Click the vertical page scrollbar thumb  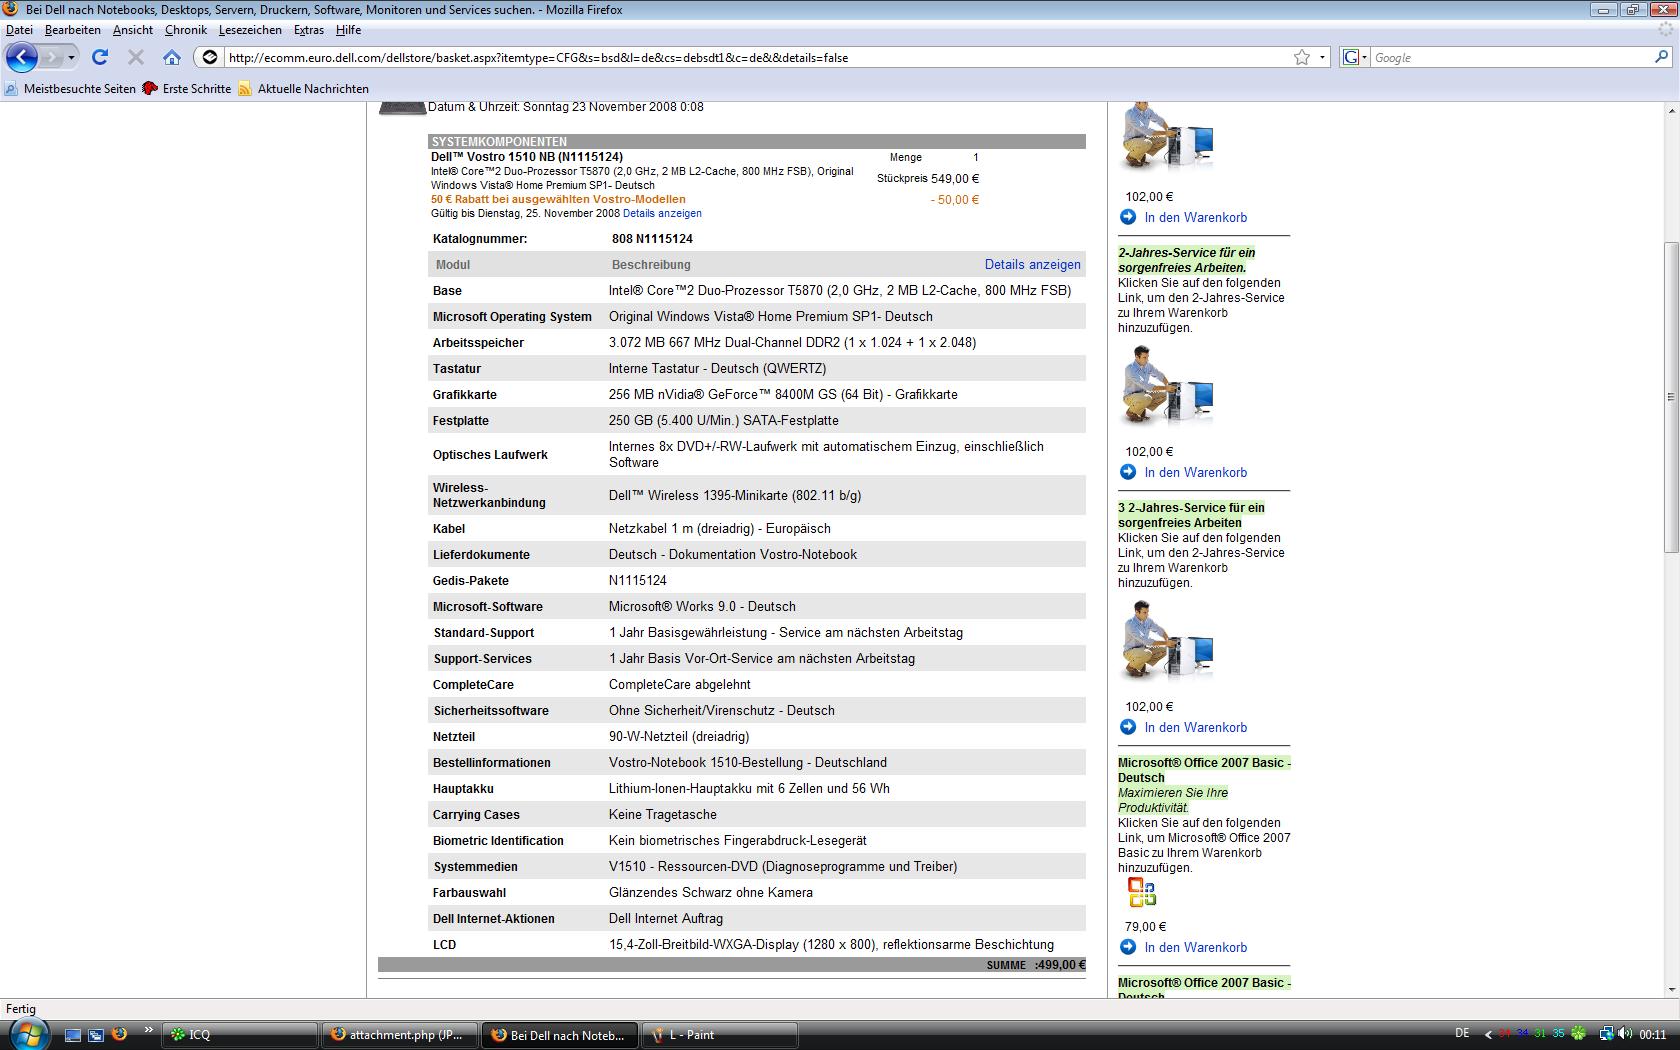coord(1671,396)
